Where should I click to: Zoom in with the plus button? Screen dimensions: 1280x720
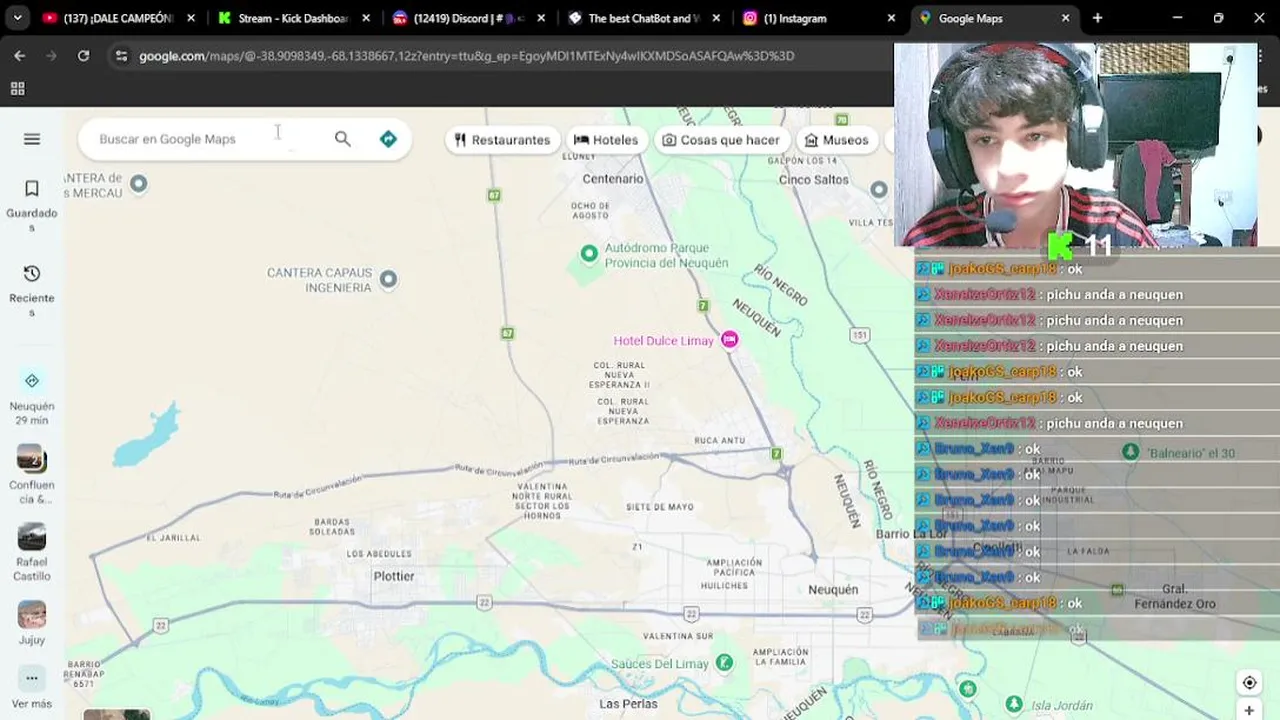click(x=1249, y=711)
